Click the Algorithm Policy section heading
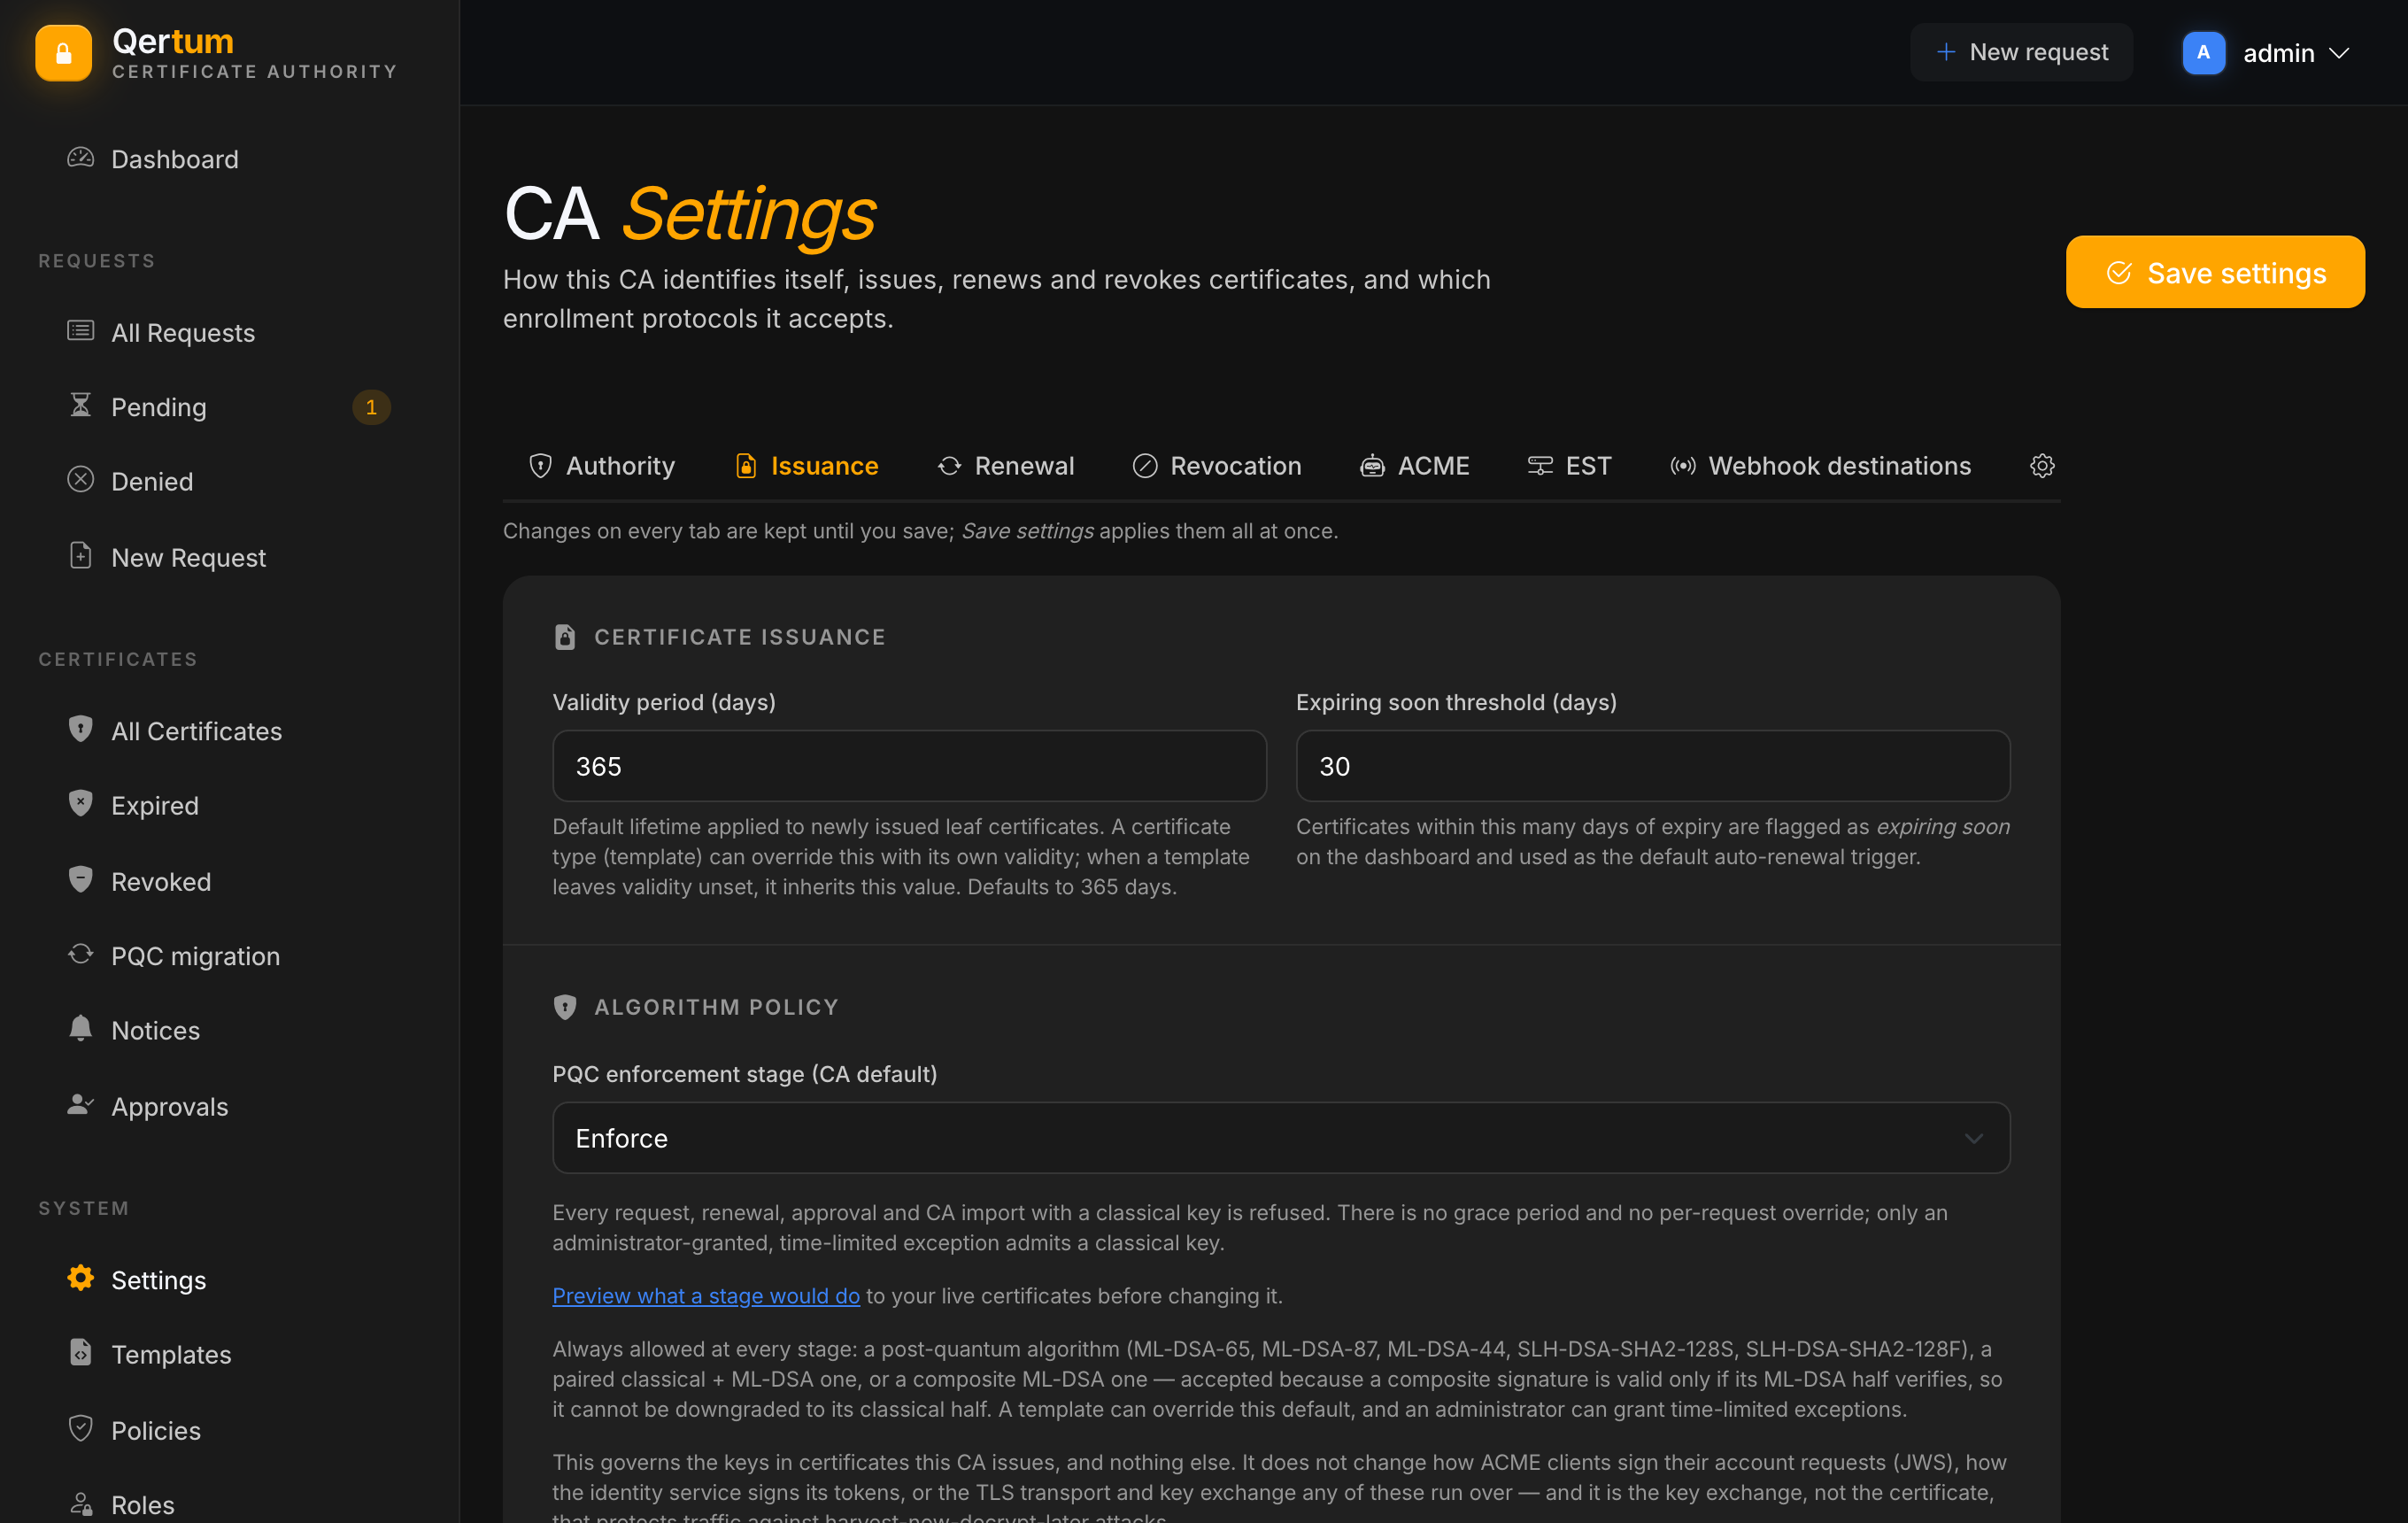 point(716,1007)
